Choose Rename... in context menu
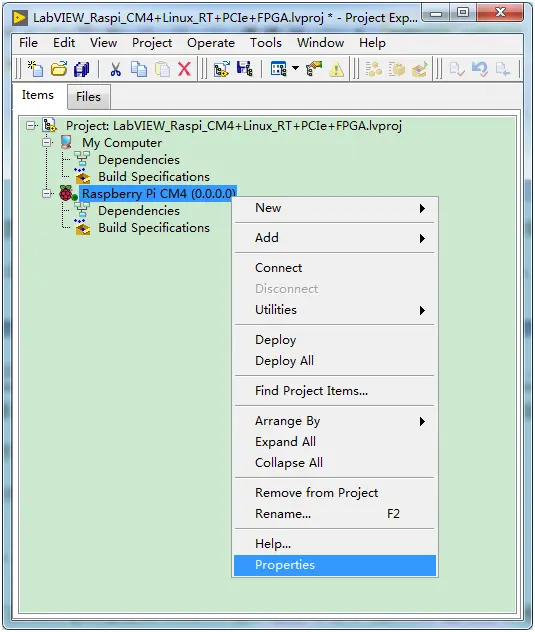The width and height of the screenshot is (535, 632). pyautogui.click(x=335, y=514)
